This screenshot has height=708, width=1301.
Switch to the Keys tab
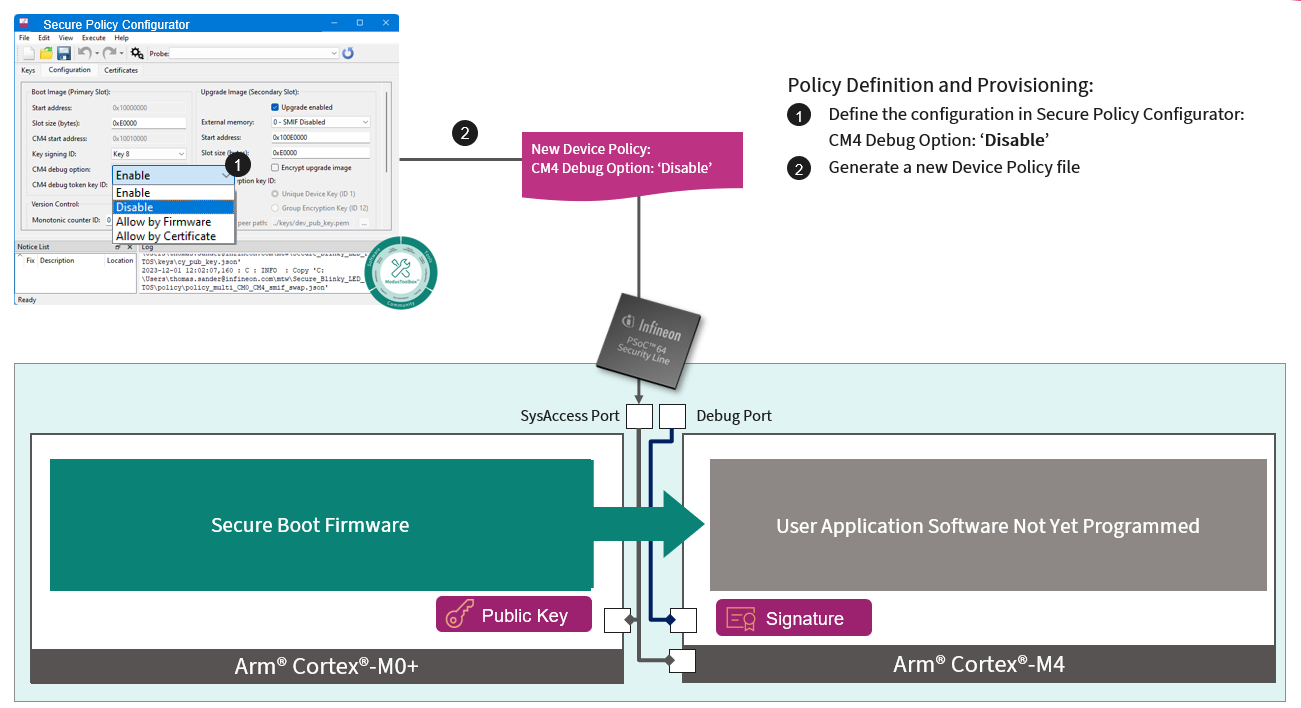[x=28, y=70]
